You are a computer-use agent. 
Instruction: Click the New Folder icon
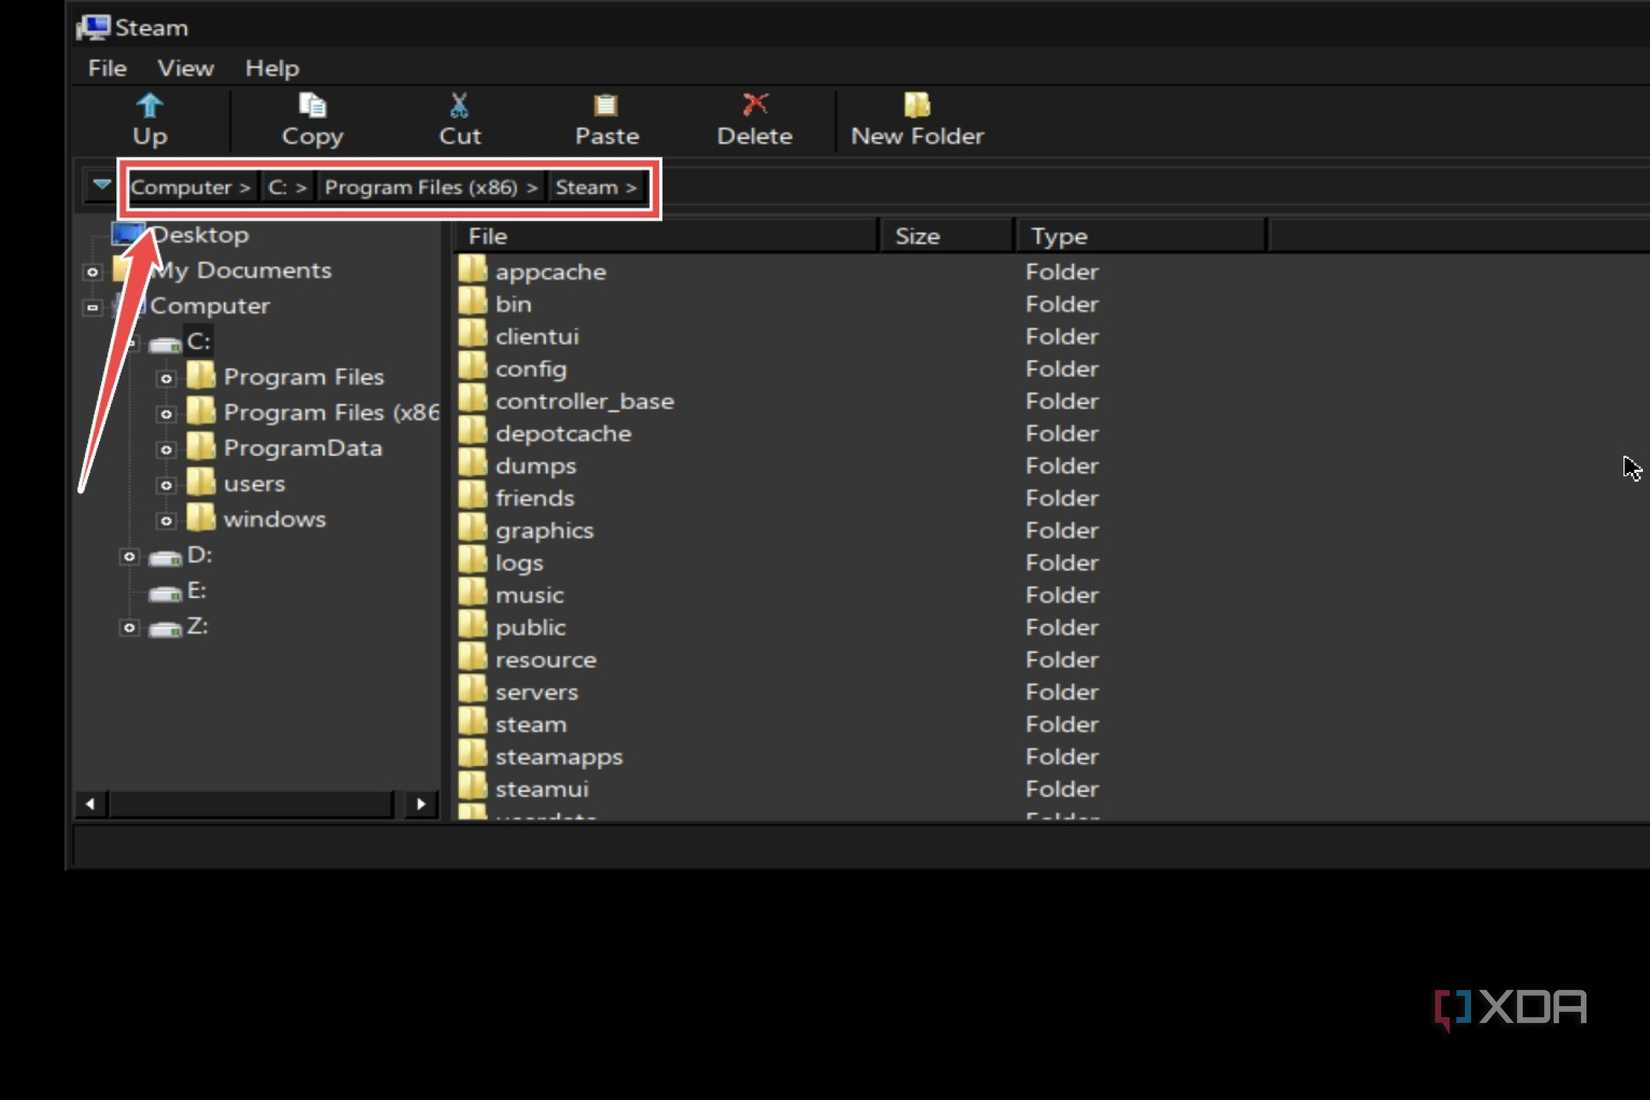pos(917,104)
